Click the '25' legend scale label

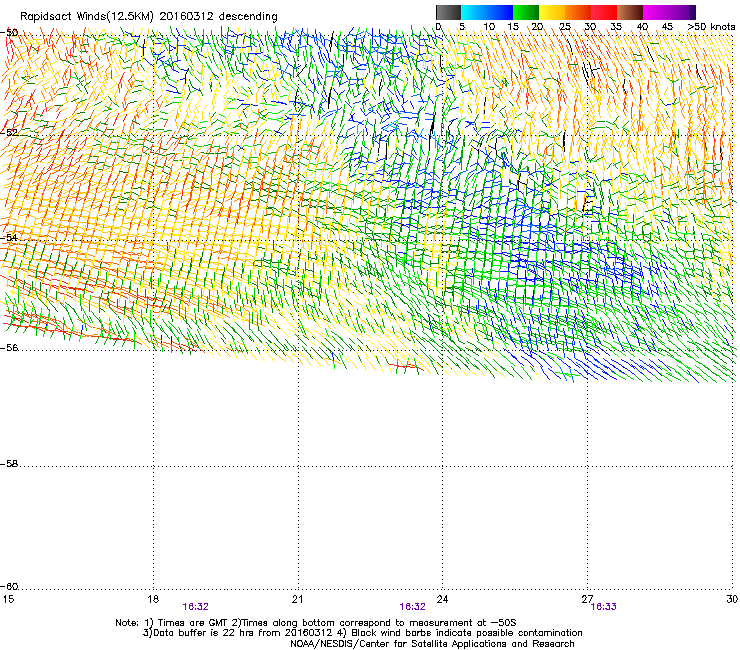pos(564,27)
